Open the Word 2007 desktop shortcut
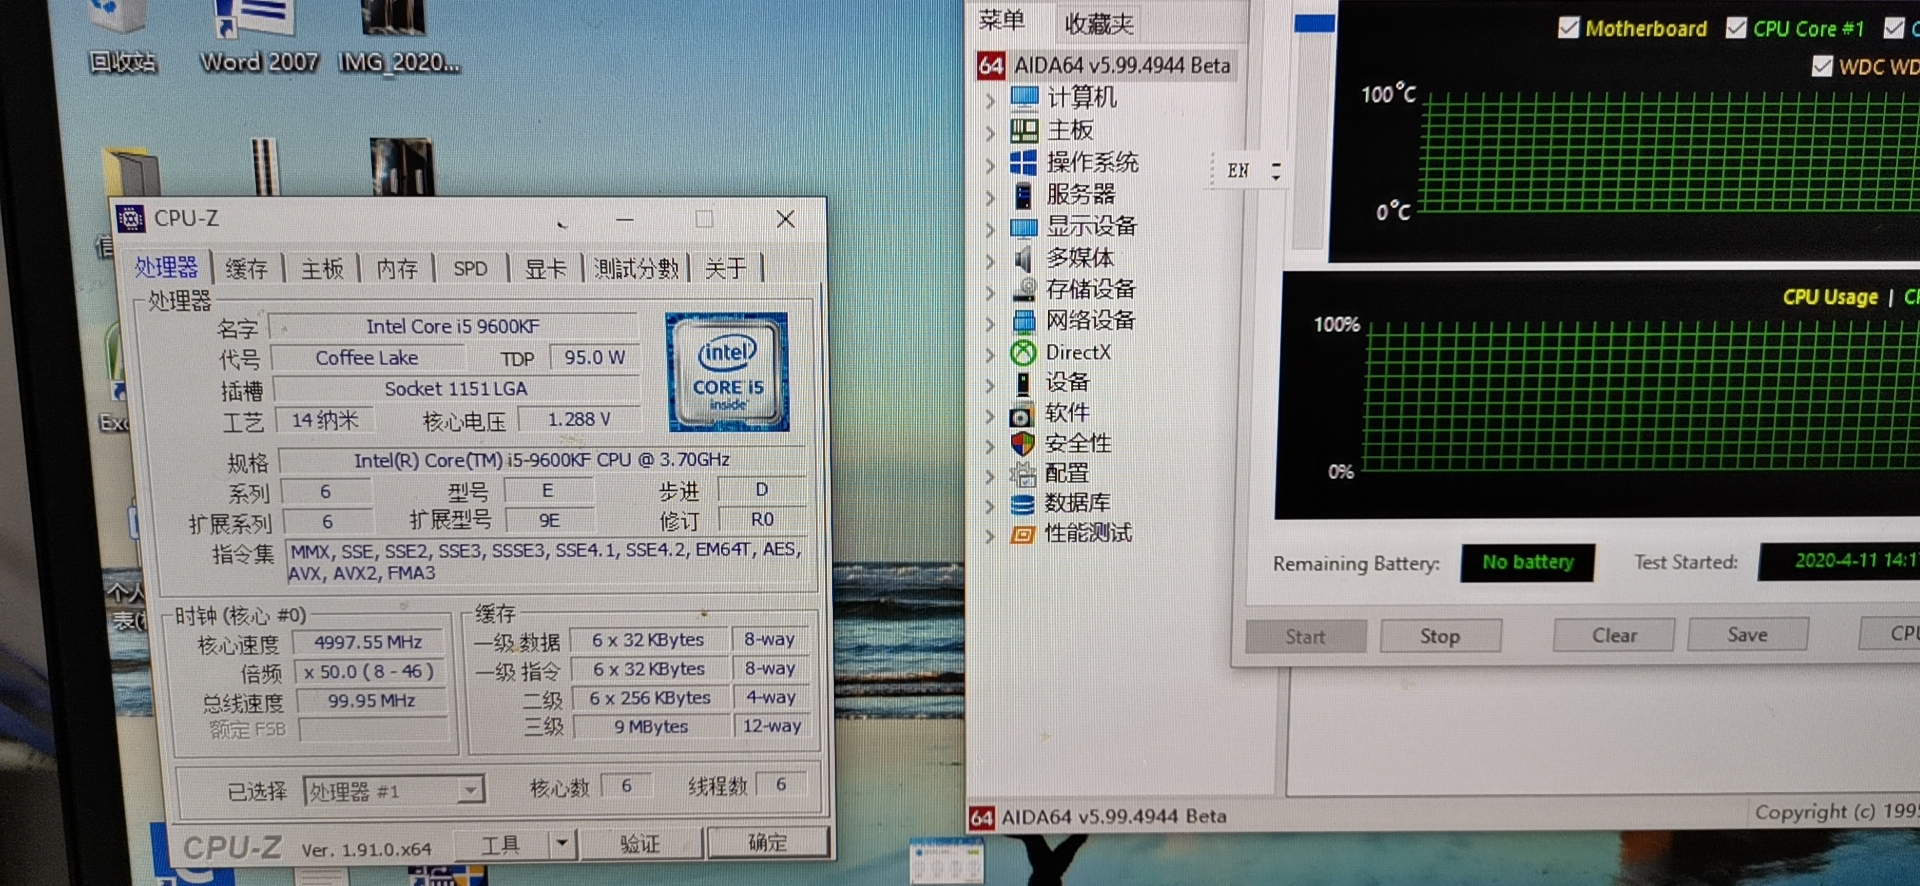 259,38
